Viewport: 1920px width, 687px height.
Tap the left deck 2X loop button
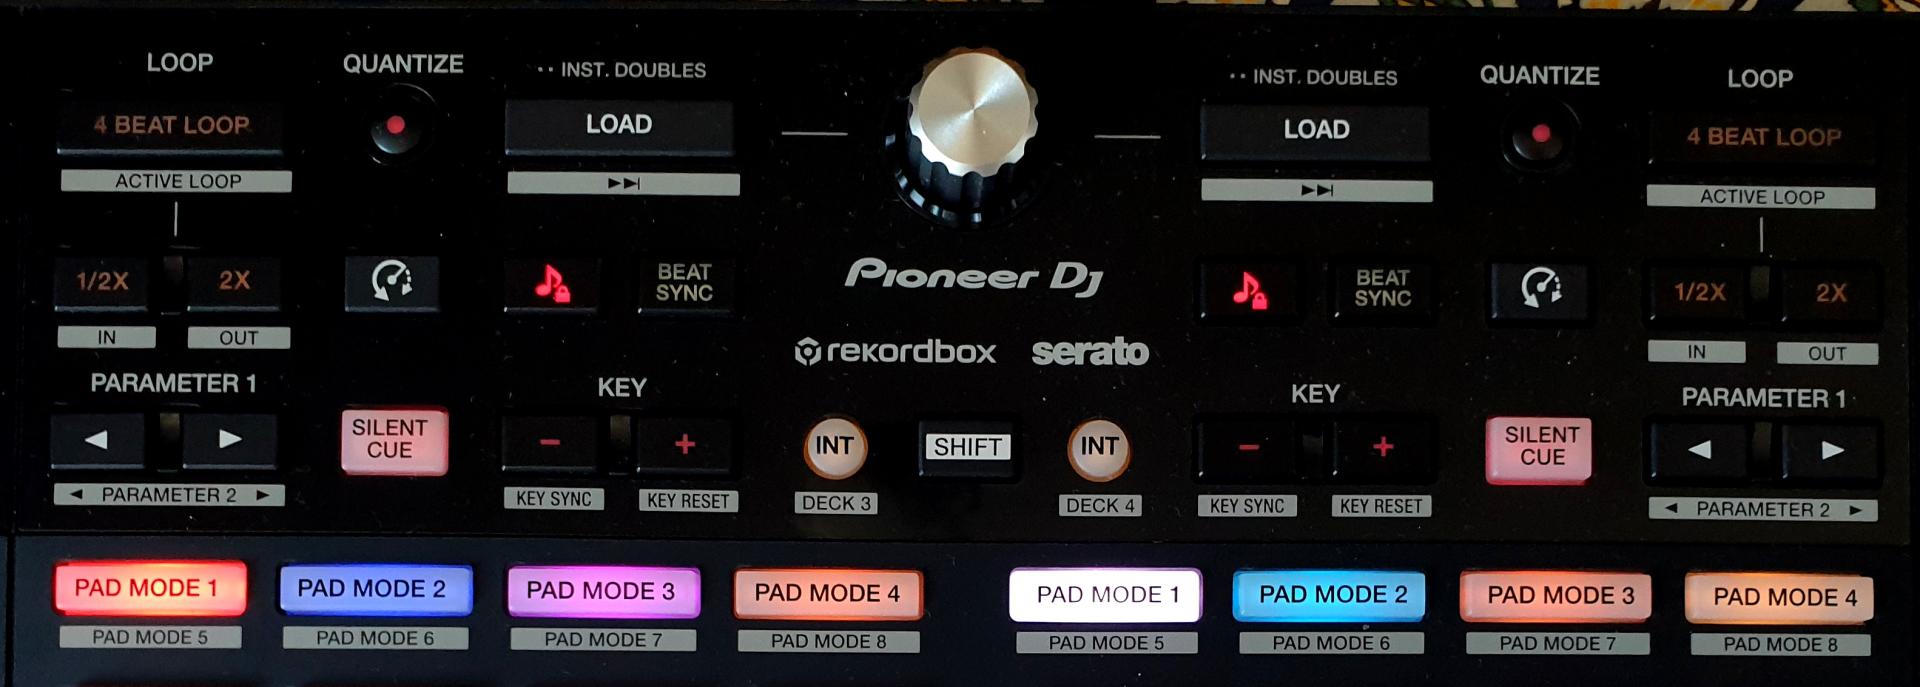234,282
